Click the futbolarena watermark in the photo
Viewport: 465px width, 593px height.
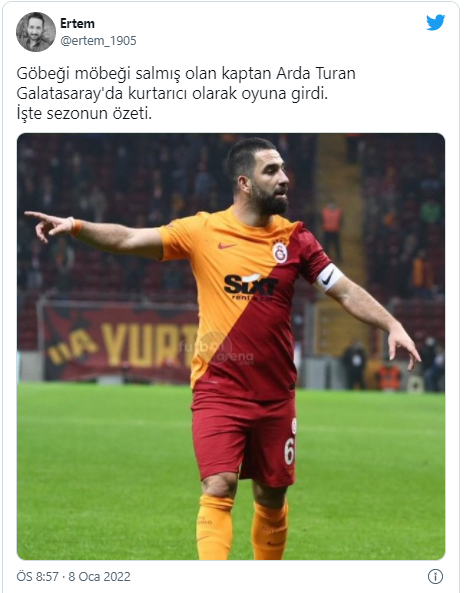pyautogui.click(x=217, y=349)
